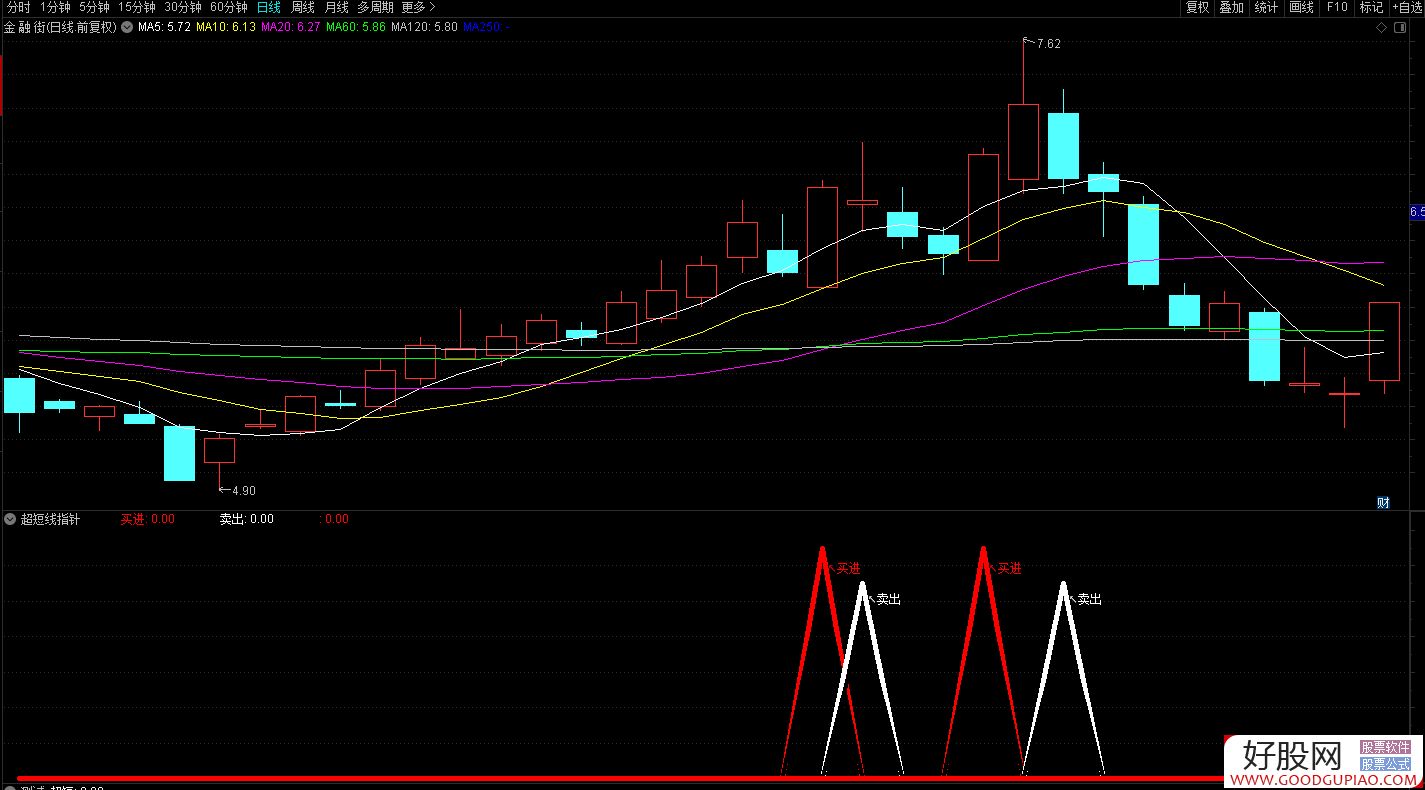Open main chart indicator dropdown arrow
Viewport: 1425px width, 790px height.
tap(127, 27)
